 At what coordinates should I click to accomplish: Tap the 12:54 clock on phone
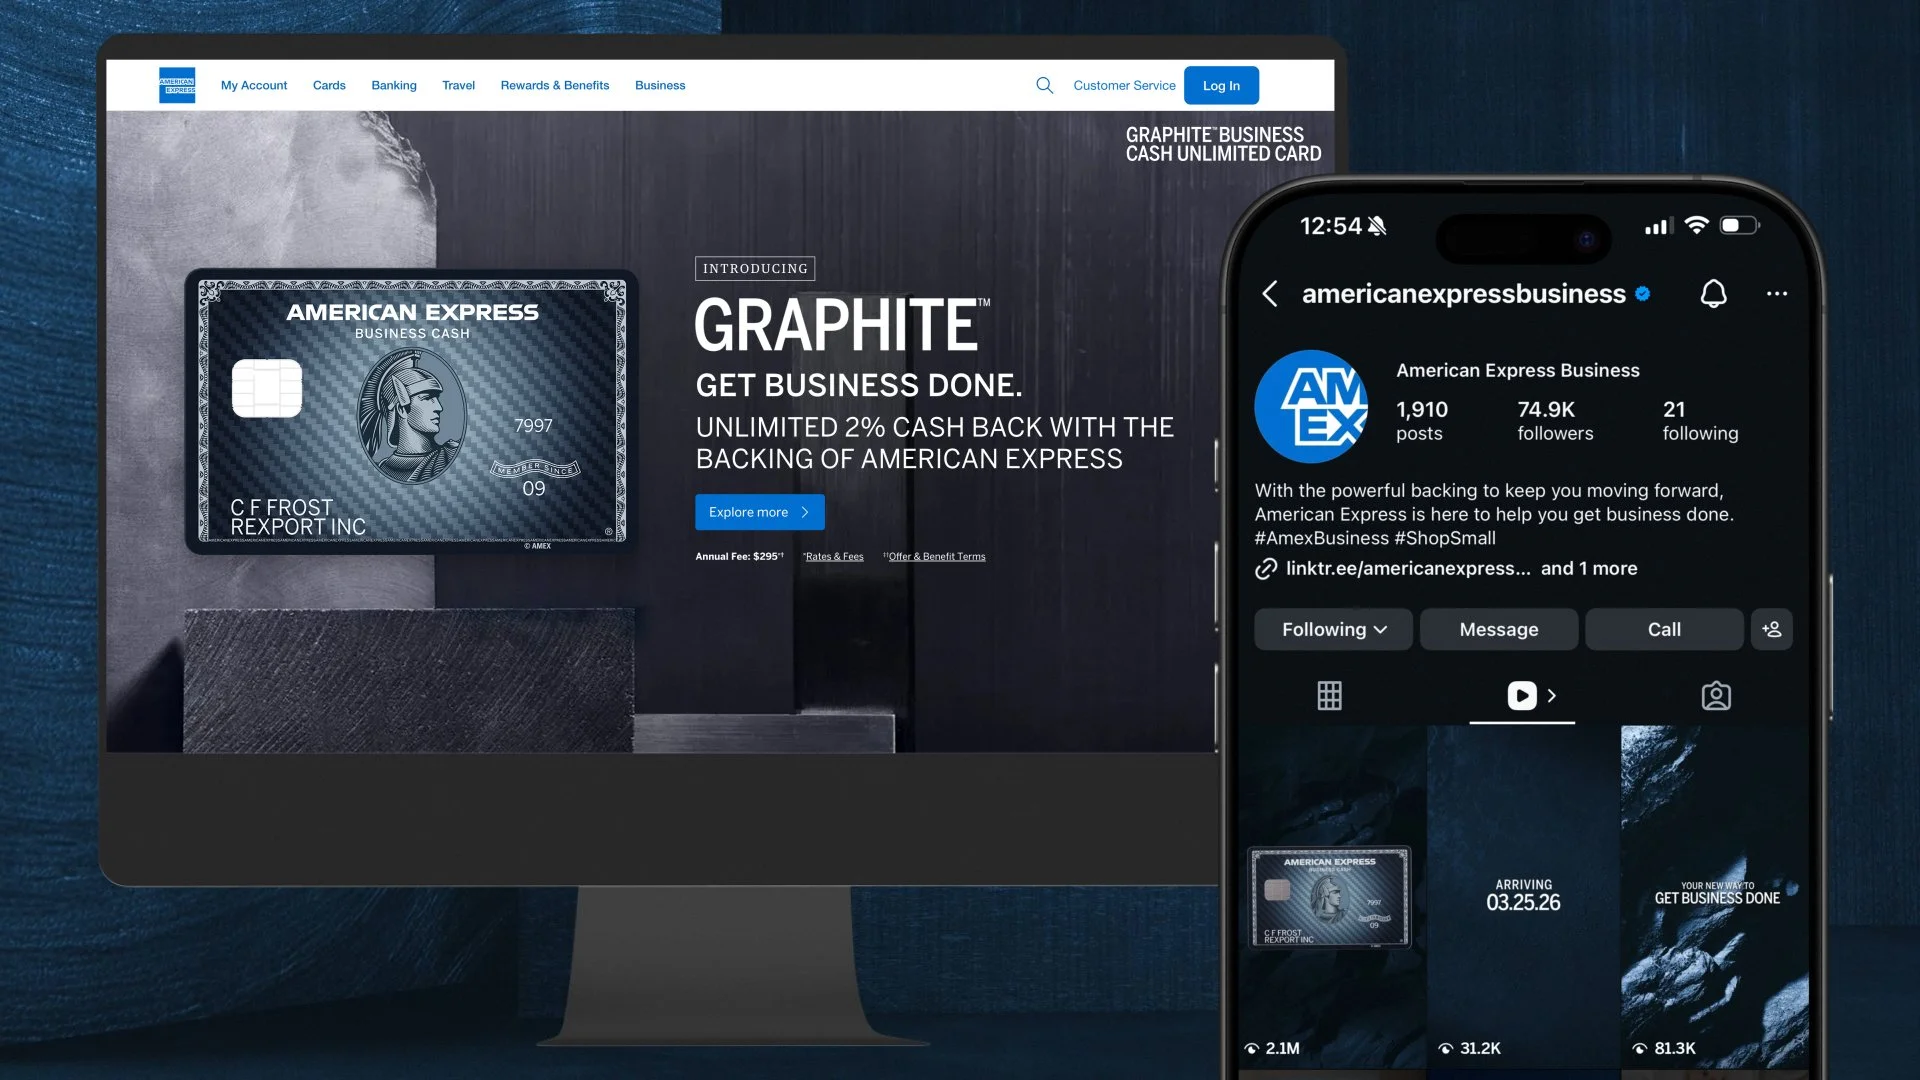coord(1330,226)
